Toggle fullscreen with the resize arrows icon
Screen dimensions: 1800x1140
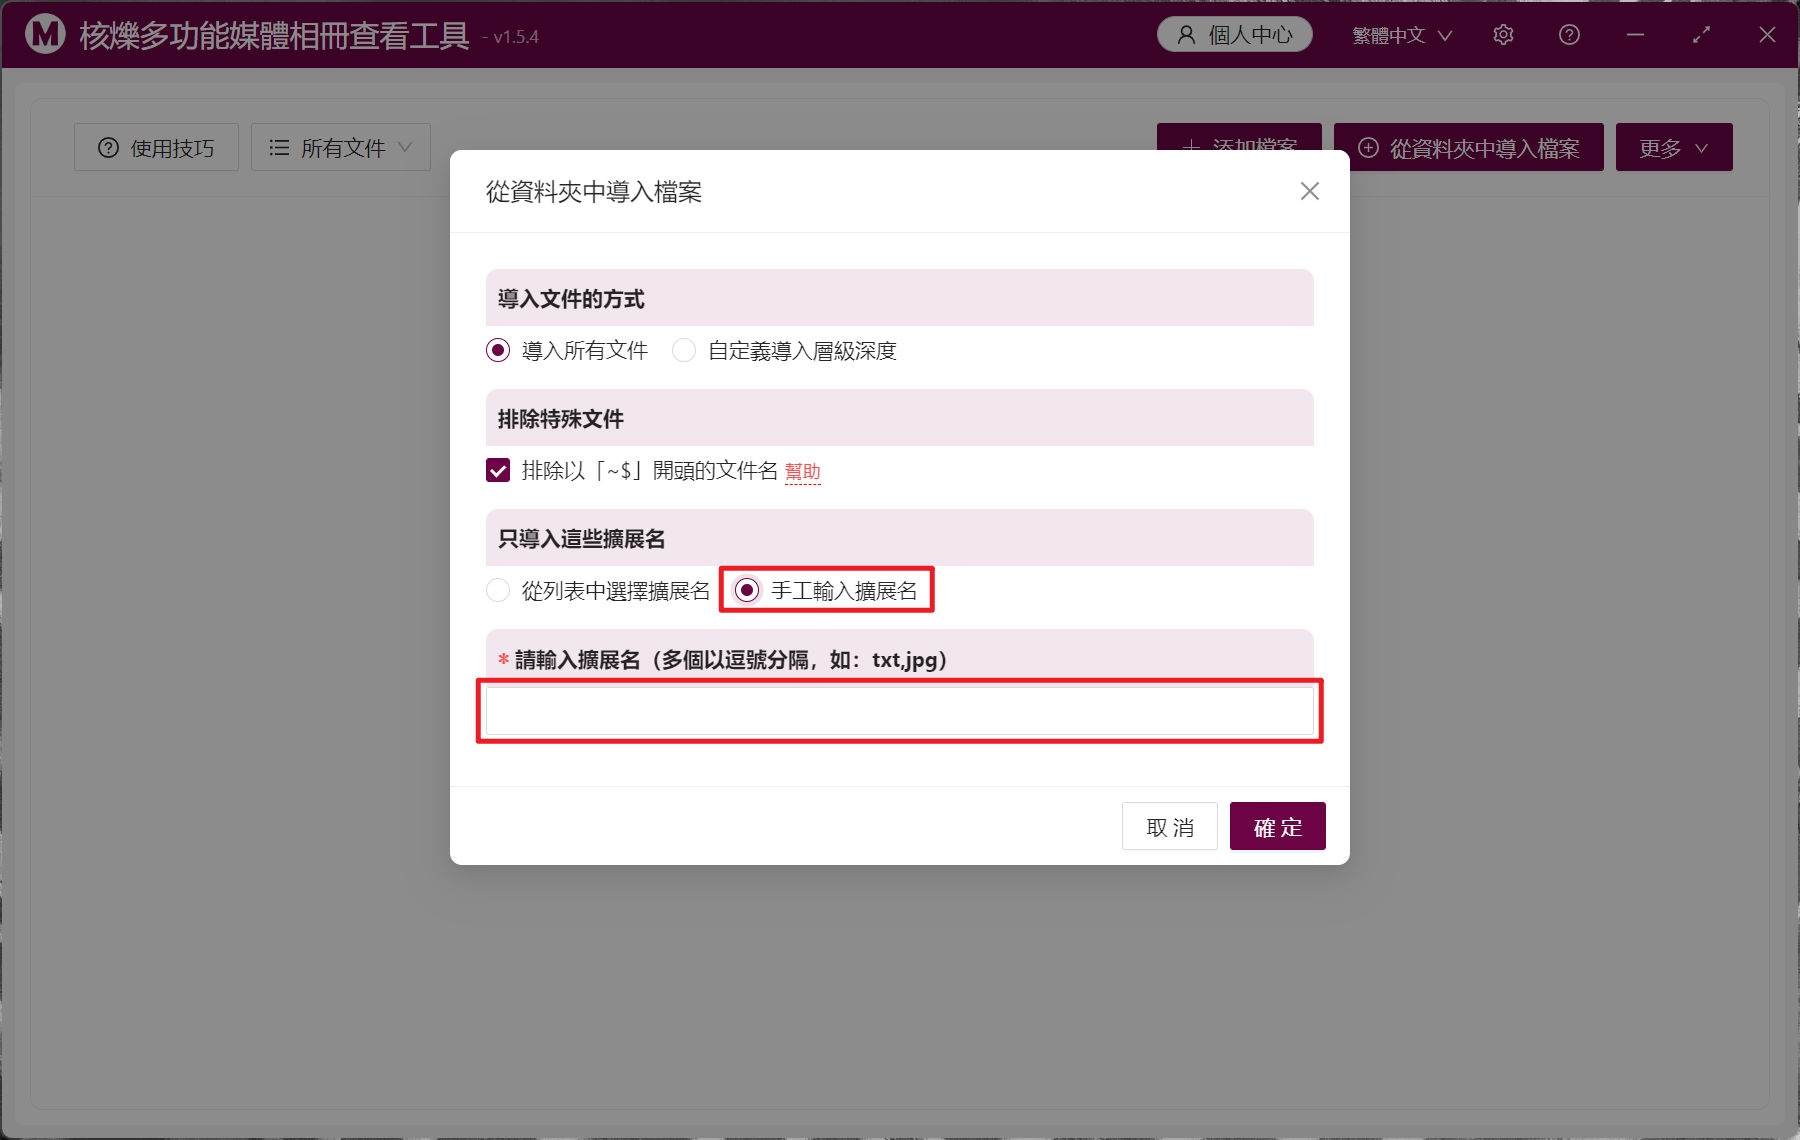(x=1701, y=35)
